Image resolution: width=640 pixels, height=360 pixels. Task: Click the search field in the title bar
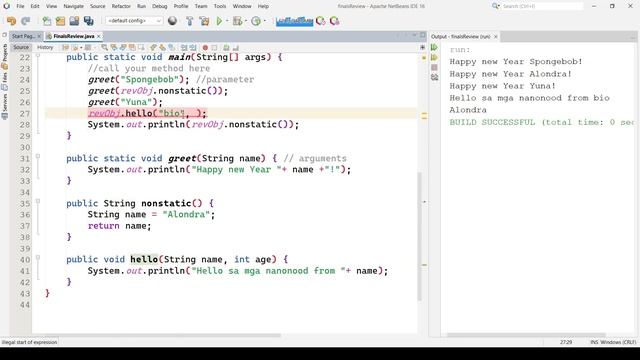[542, 6]
